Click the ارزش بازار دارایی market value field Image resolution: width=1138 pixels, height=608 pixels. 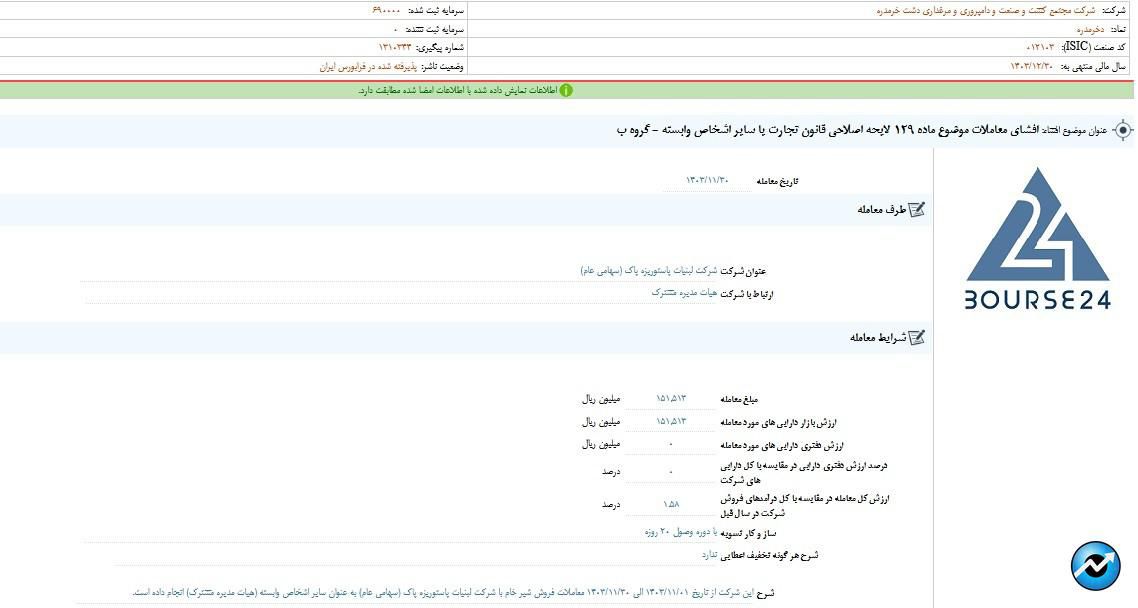click(x=671, y=422)
